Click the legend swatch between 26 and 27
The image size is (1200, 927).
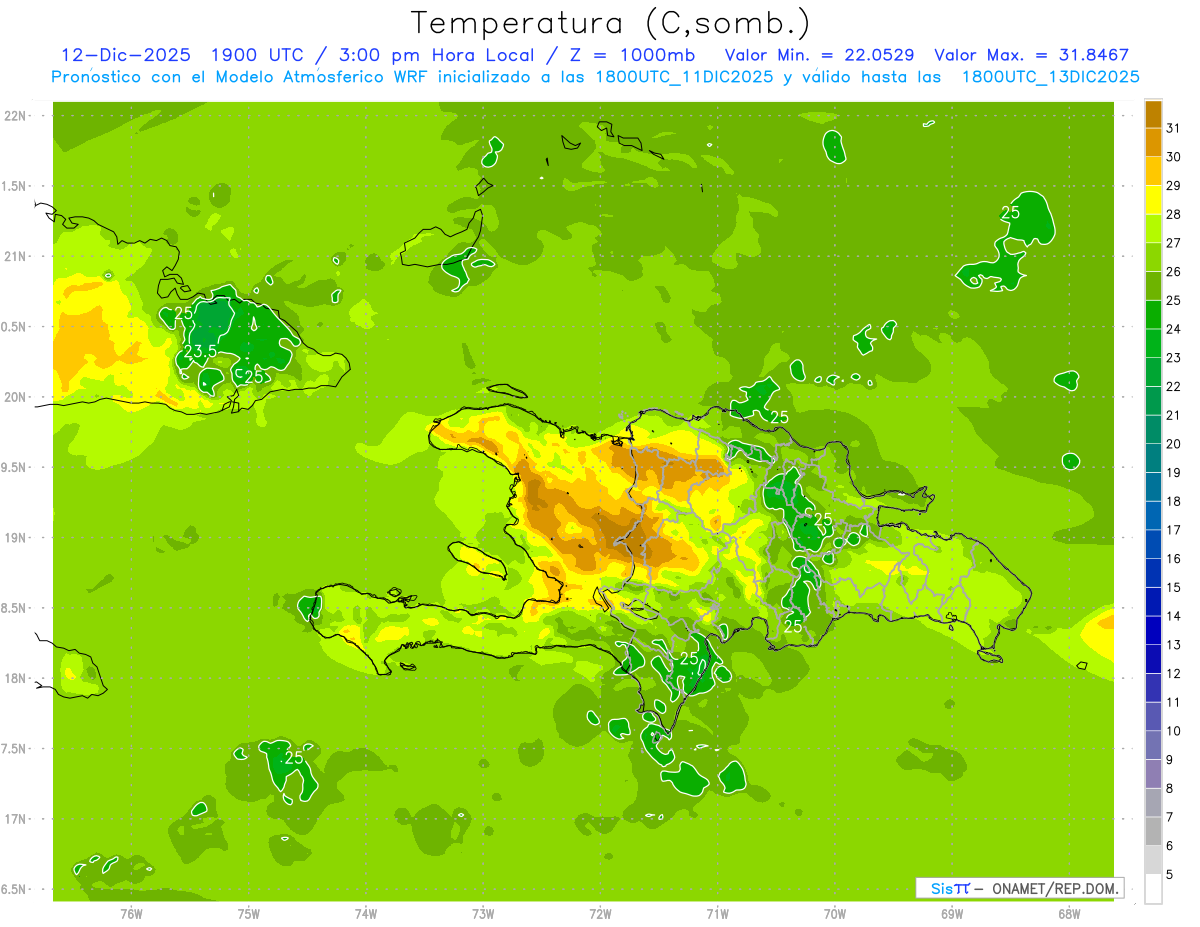point(1153,257)
